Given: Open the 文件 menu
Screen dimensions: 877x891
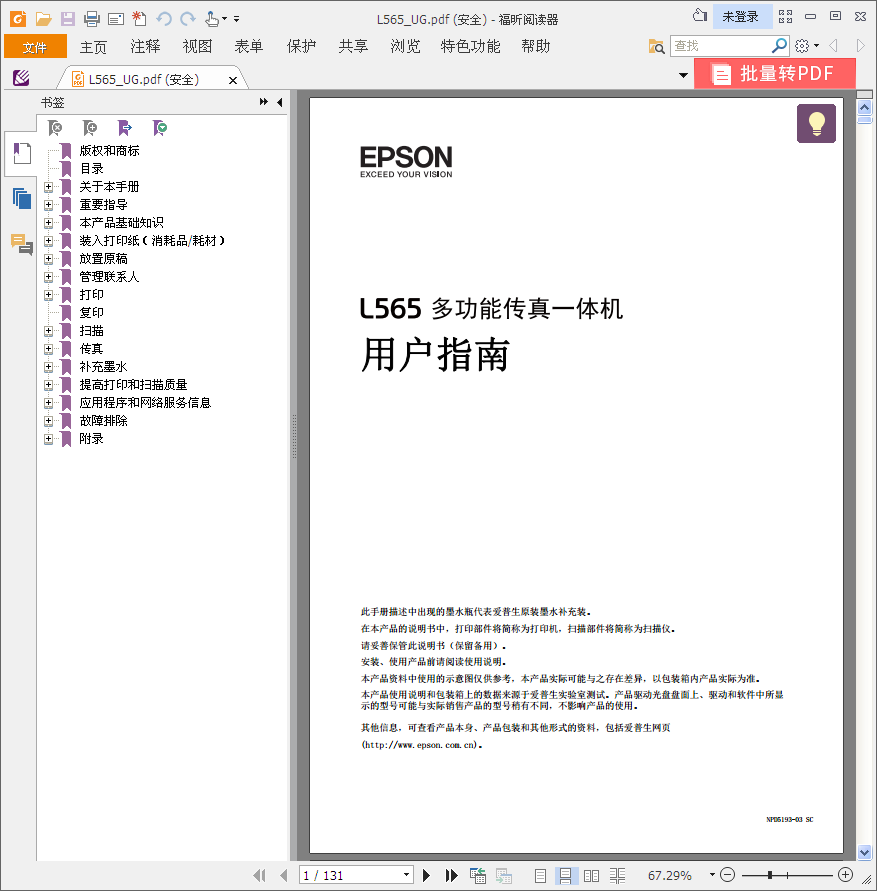Looking at the screenshot, I should (x=35, y=47).
